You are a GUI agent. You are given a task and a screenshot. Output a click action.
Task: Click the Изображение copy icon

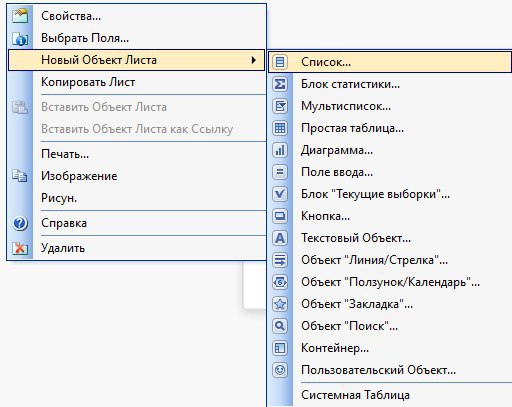coord(20,176)
